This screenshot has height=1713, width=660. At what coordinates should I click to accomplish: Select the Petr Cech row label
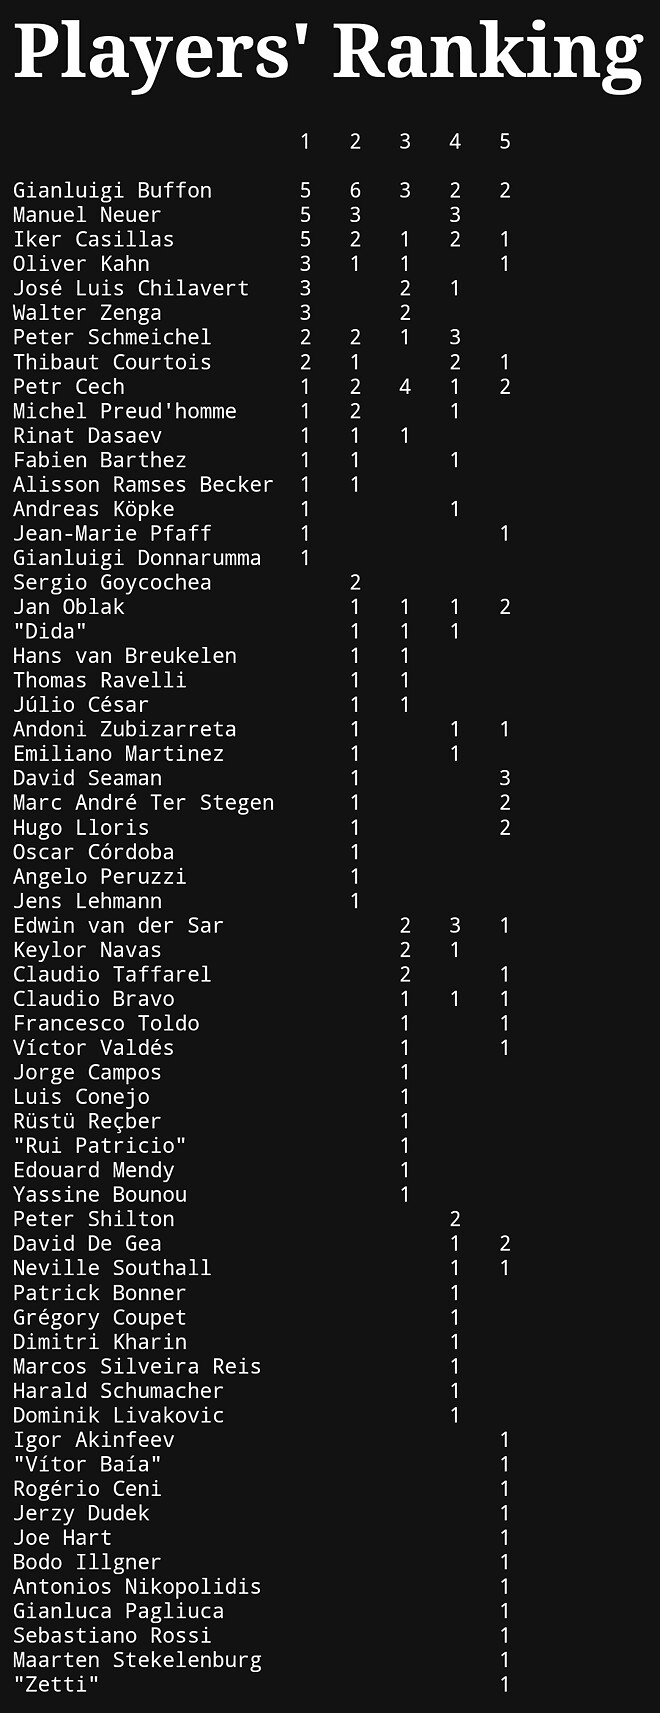click(x=69, y=386)
